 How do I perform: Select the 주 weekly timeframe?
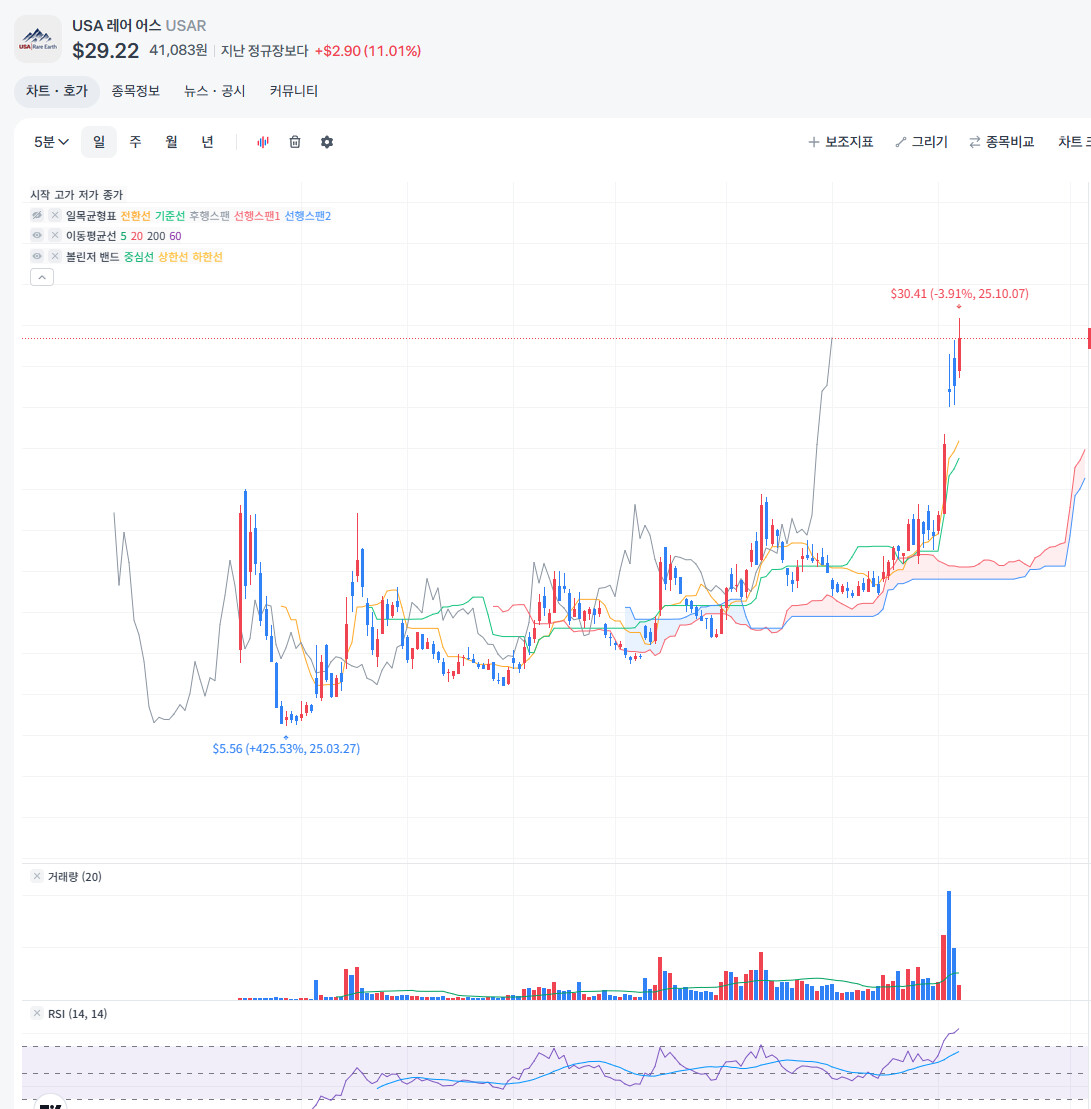coord(135,142)
